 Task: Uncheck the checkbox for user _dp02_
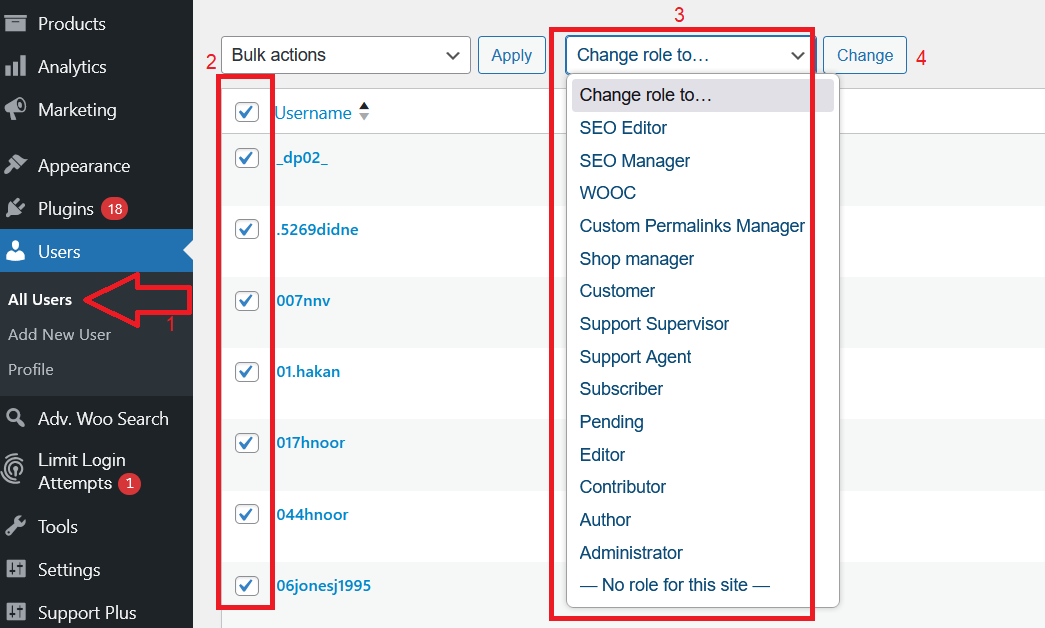(247, 158)
